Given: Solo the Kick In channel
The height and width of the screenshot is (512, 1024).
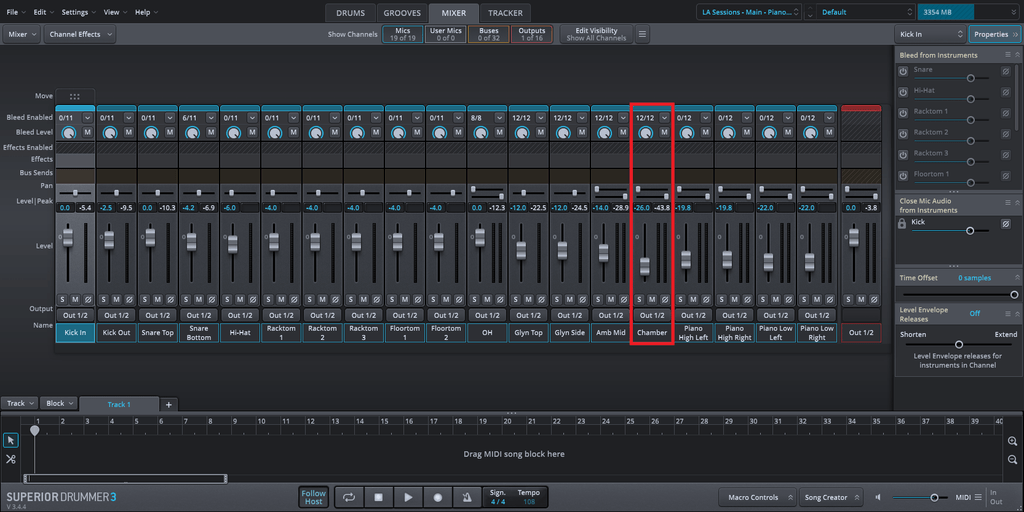Looking at the screenshot, I should tap(63, 299).
